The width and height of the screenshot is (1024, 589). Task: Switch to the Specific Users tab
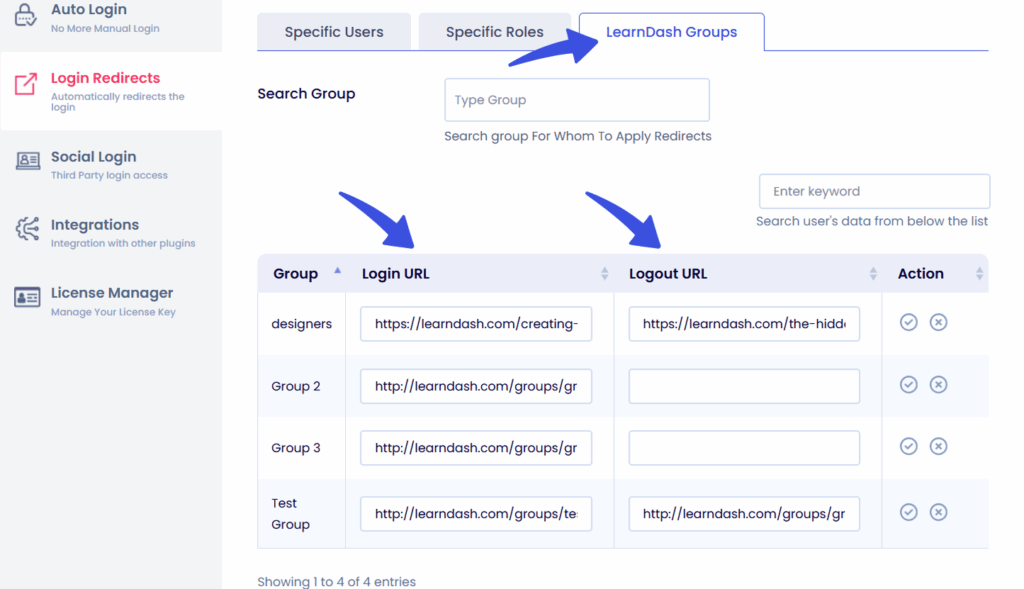334,32
